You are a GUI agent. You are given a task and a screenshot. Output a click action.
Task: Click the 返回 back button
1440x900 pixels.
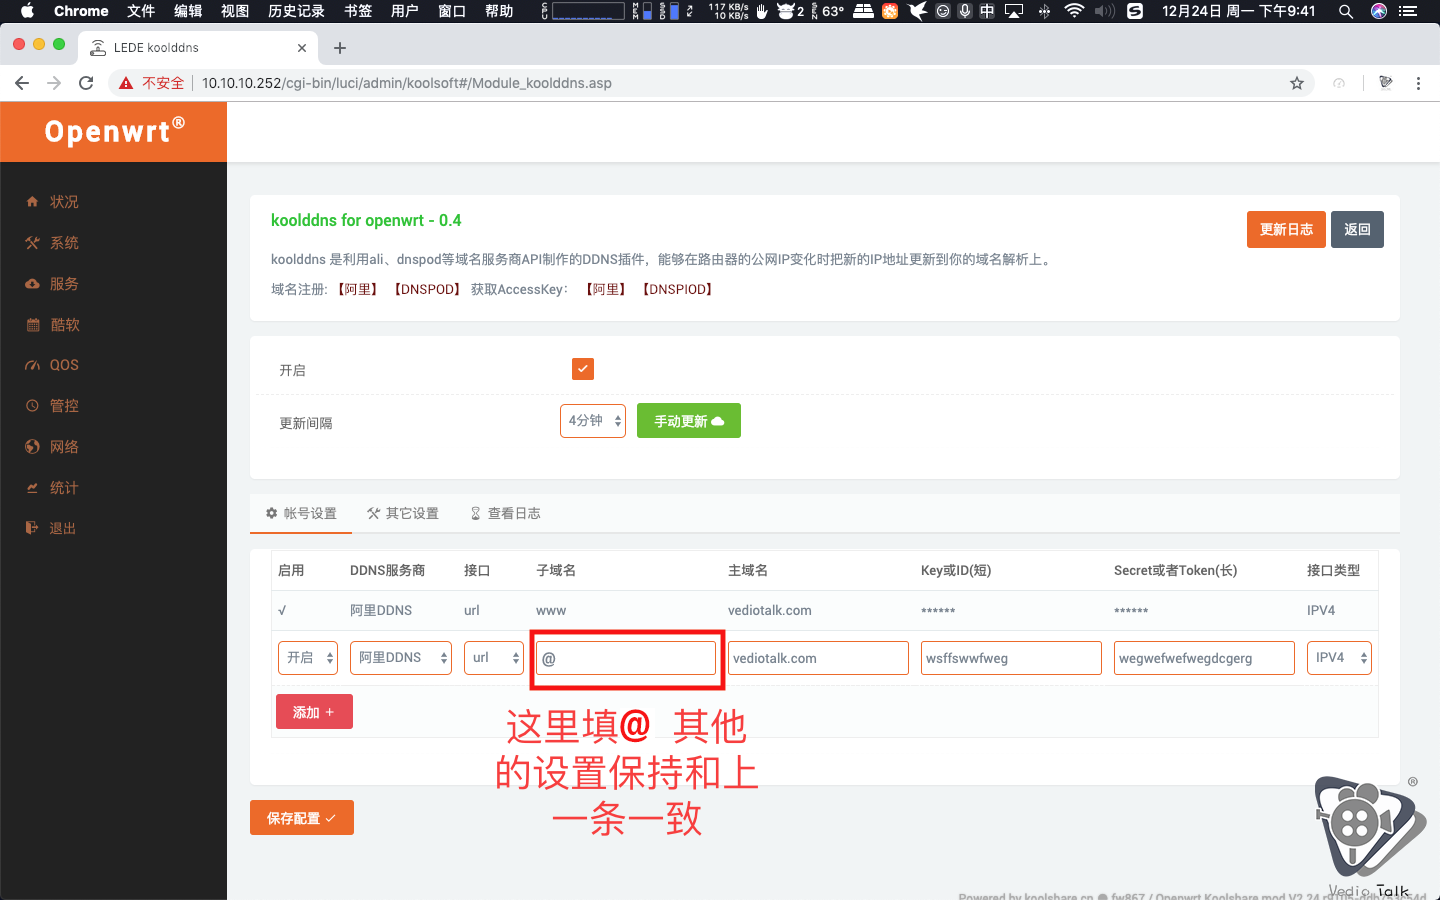[x=1357, y=229]
